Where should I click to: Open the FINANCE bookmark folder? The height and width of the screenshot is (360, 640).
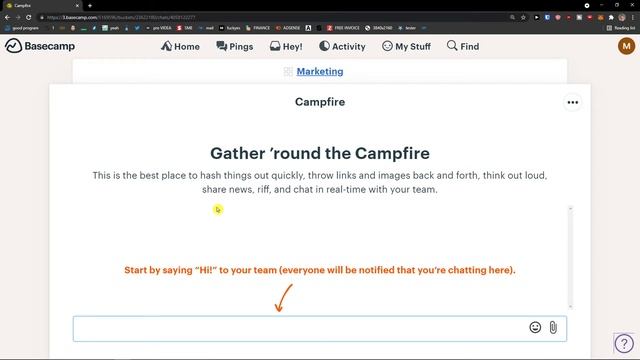coord(258,28)
